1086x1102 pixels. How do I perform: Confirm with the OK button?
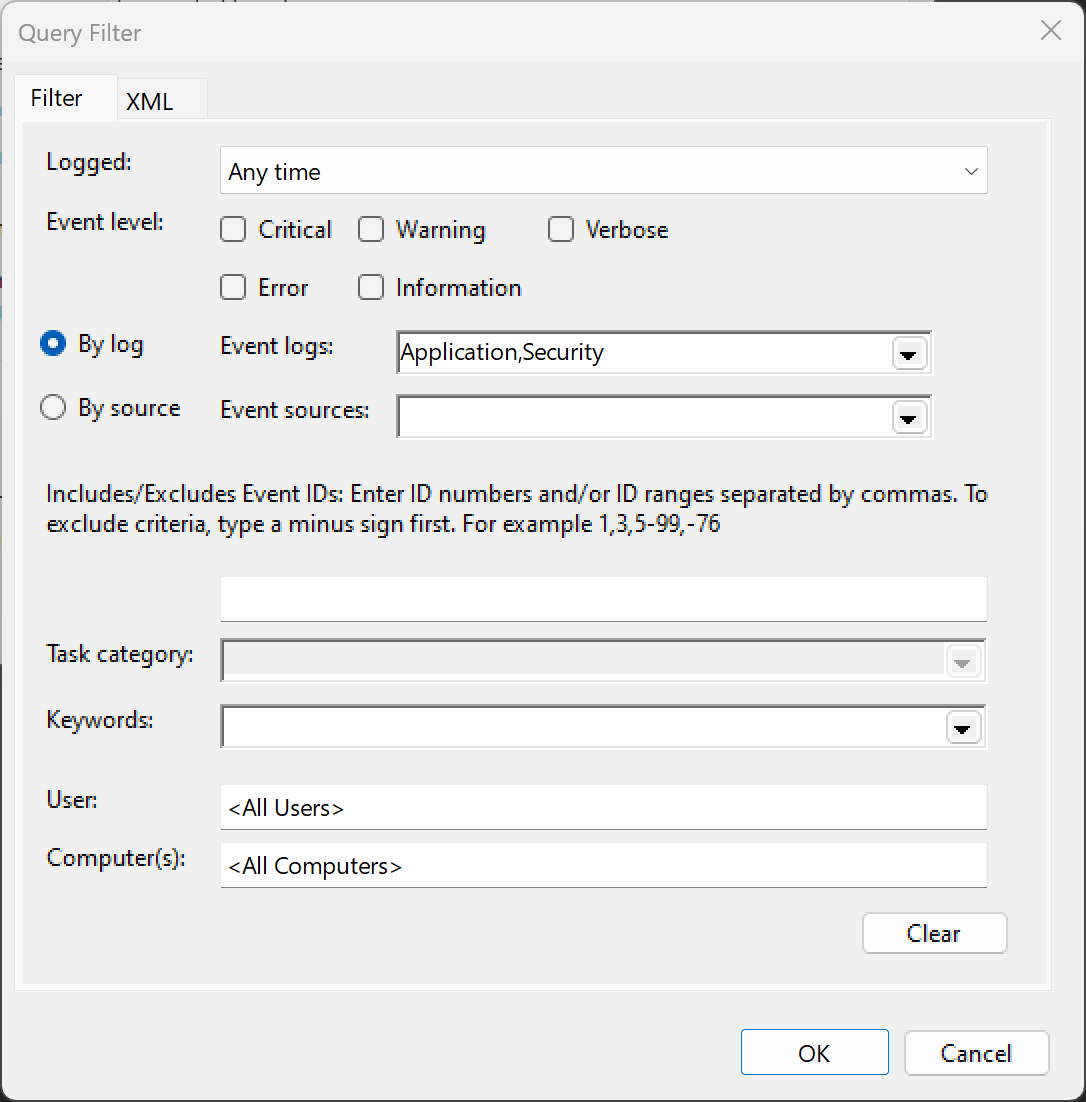[x=815, y=1052]
